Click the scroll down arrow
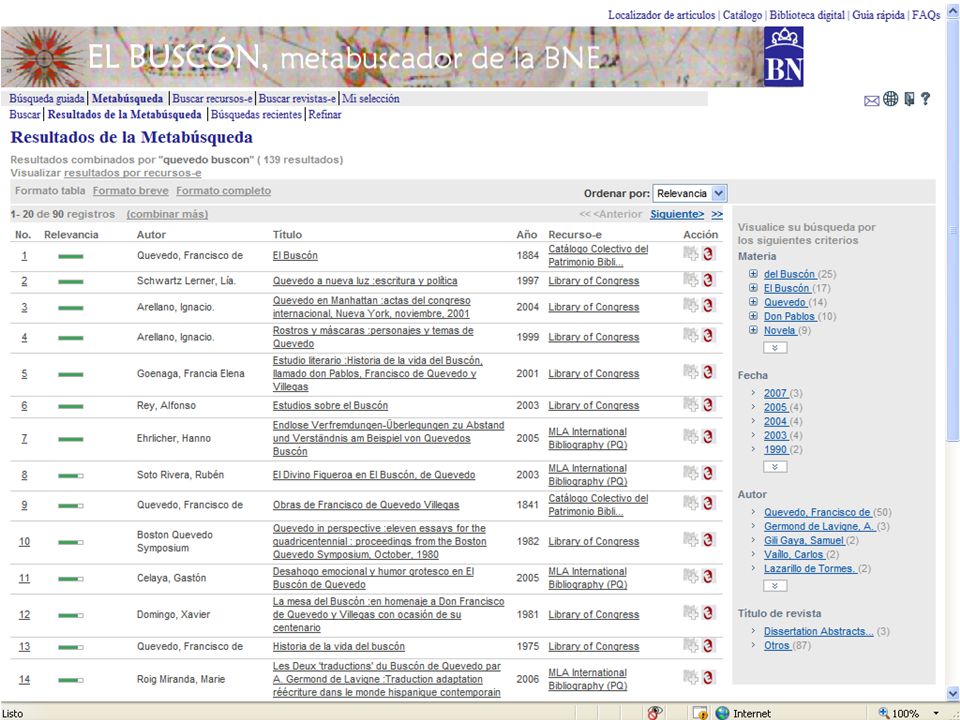Viewport: 960px width, 720px height. [x=953, y=693]
